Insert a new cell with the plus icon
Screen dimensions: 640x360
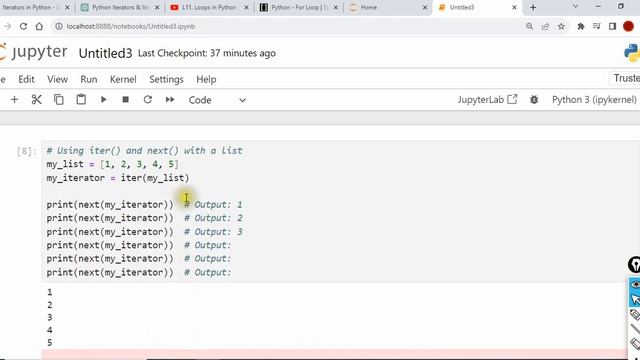click(14, 100)
